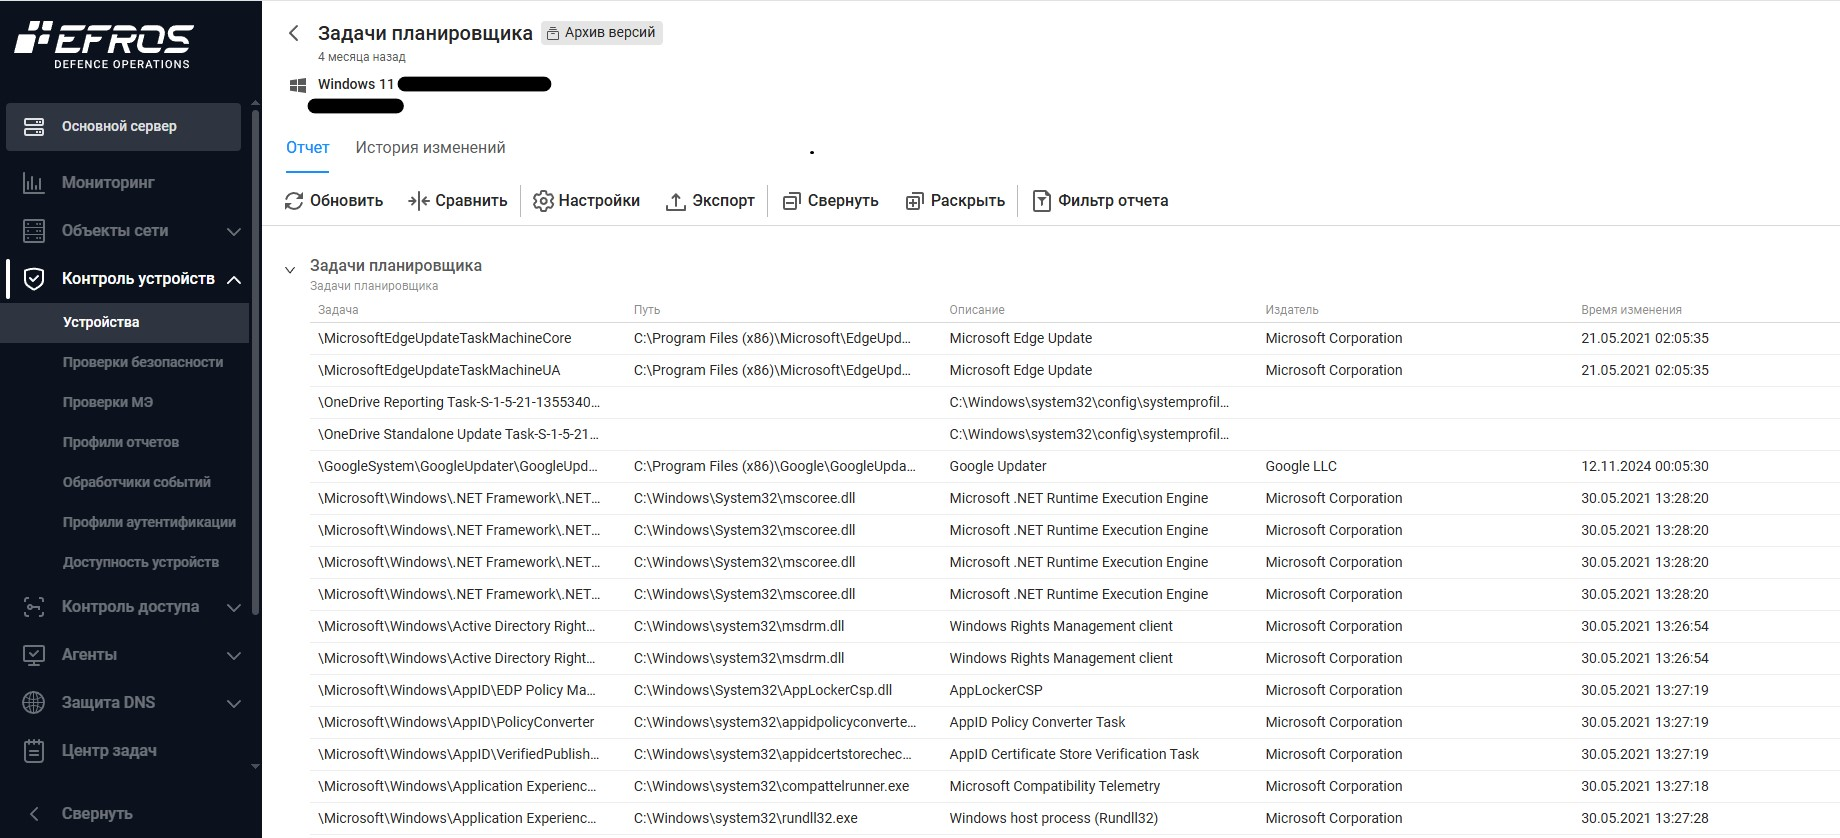
Task: Click the Windows logo icon near Windows 11
Action: coord(297,85)
